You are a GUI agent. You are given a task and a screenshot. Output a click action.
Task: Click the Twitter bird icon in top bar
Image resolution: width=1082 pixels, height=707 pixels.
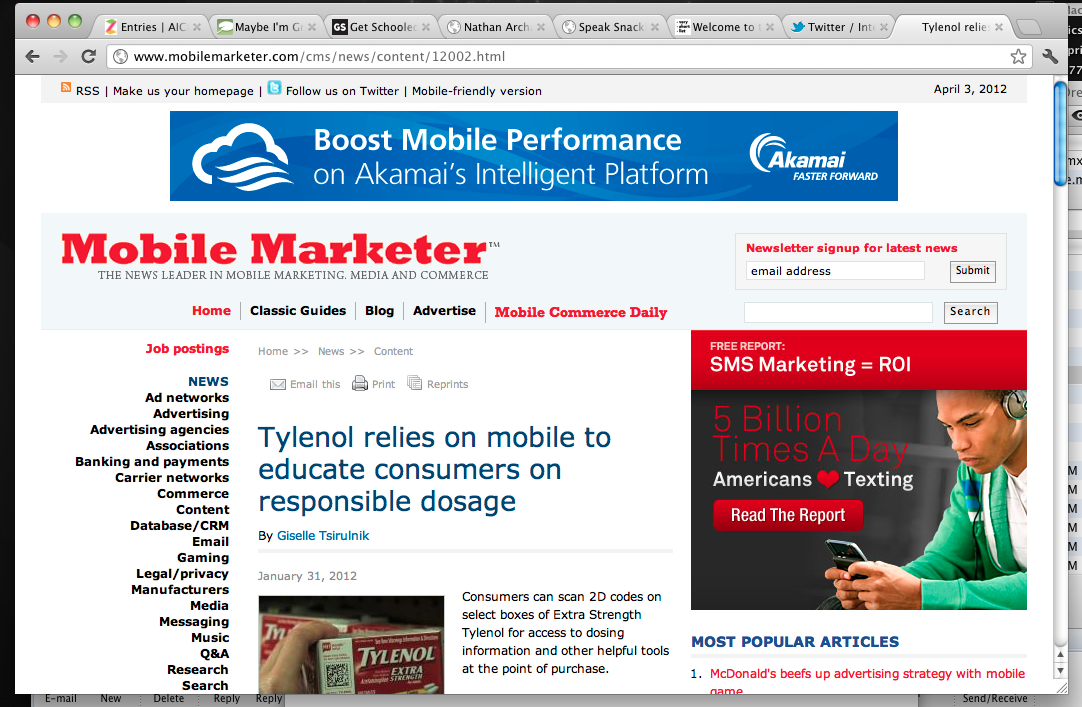pyautogui.click(x=275, y=88)
